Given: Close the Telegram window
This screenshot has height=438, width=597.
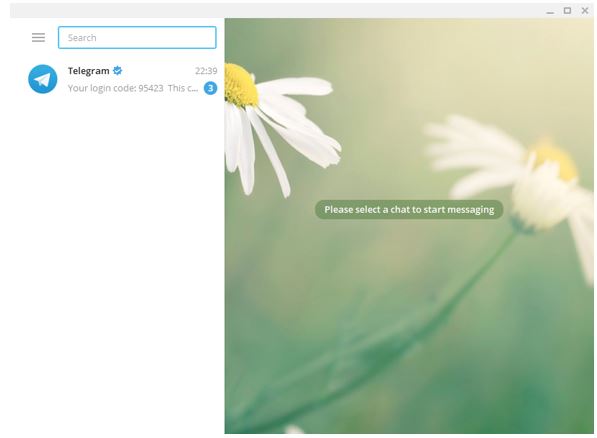Looking at the screenshot, I should point(585,11).
